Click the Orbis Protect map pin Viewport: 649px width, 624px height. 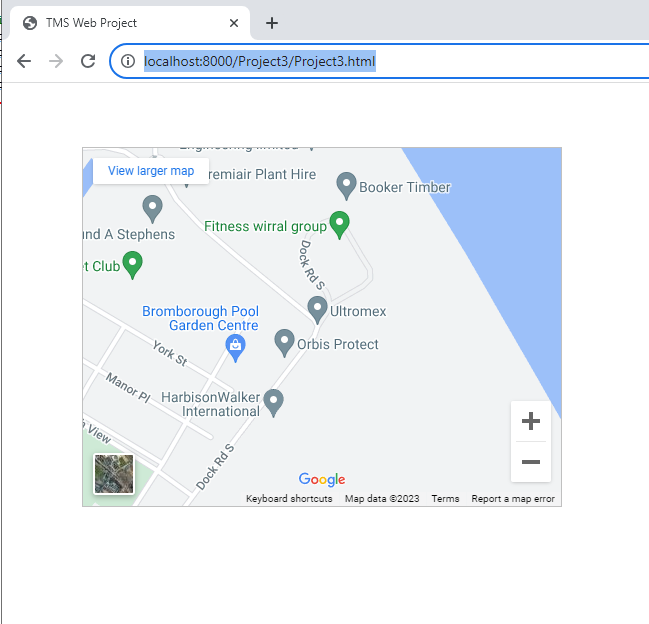coord(284,343)
